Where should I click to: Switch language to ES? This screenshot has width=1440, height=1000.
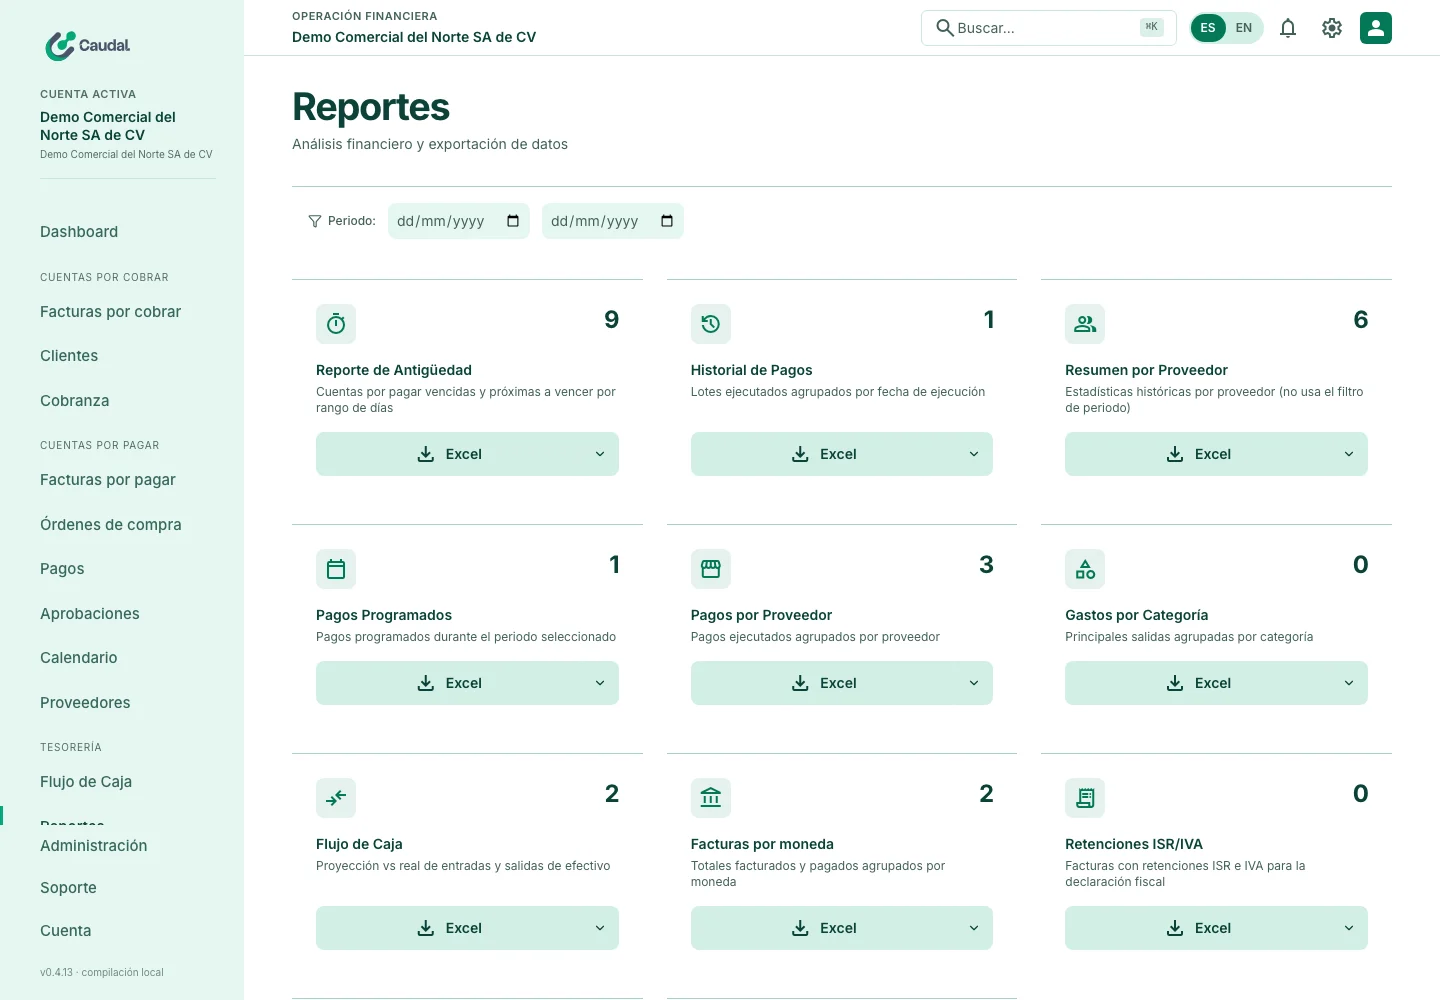coord(1208,28)
